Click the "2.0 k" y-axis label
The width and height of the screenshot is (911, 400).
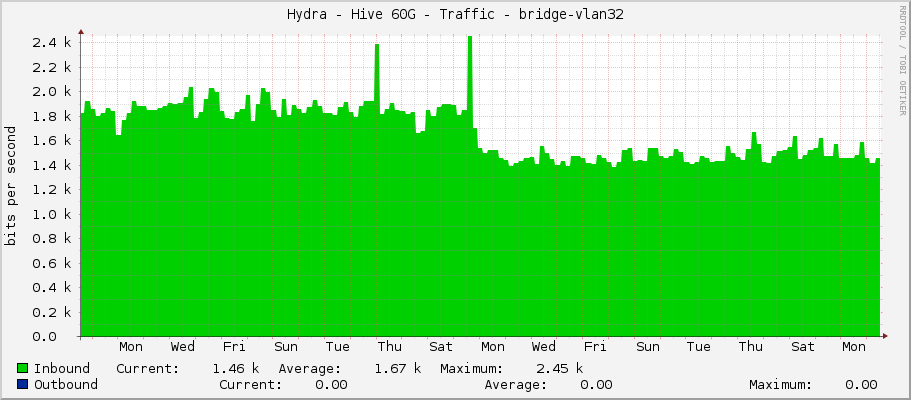click(x=52, y=91)
